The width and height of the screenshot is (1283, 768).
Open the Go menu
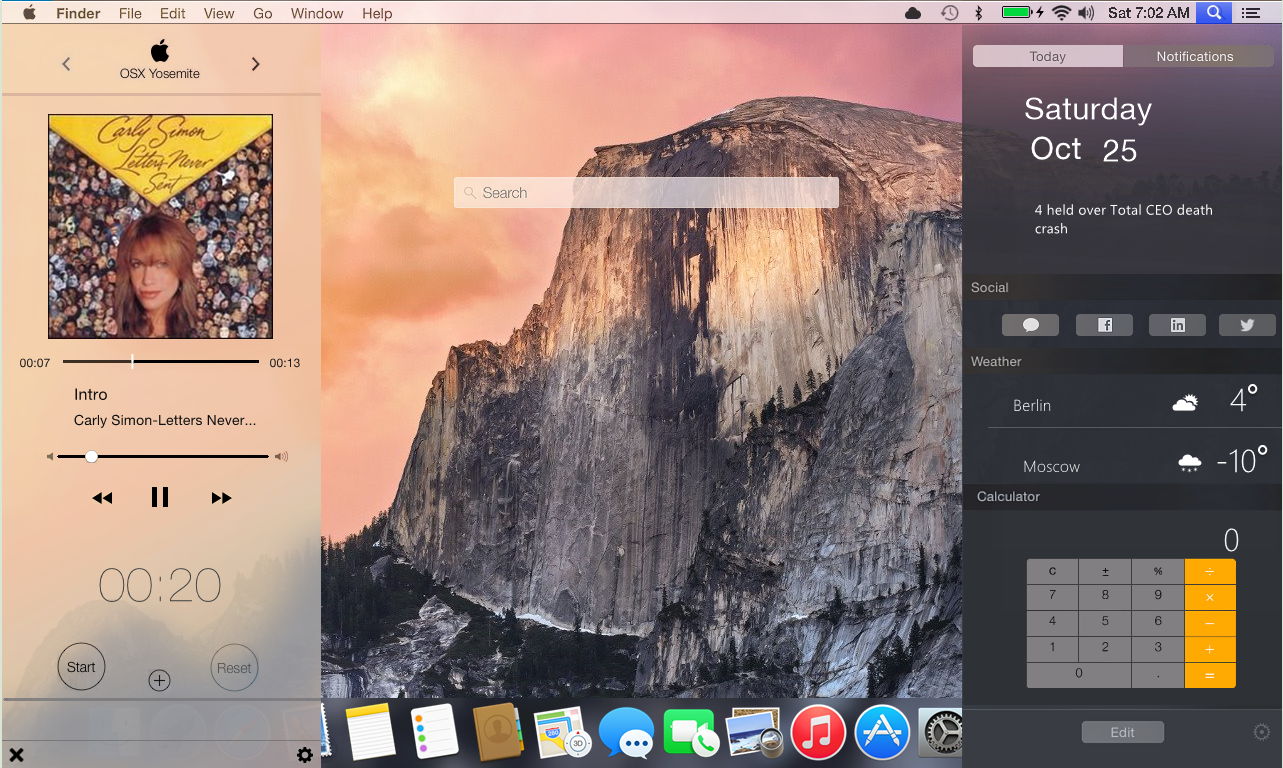[x=263, y=13]
